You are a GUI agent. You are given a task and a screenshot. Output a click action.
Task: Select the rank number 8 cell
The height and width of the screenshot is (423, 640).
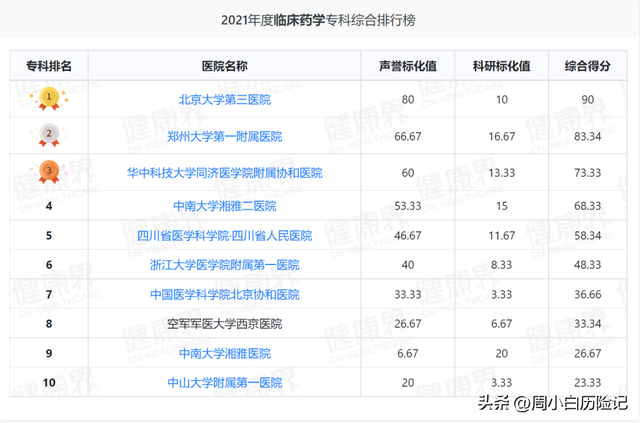click(x=49, y=324)
